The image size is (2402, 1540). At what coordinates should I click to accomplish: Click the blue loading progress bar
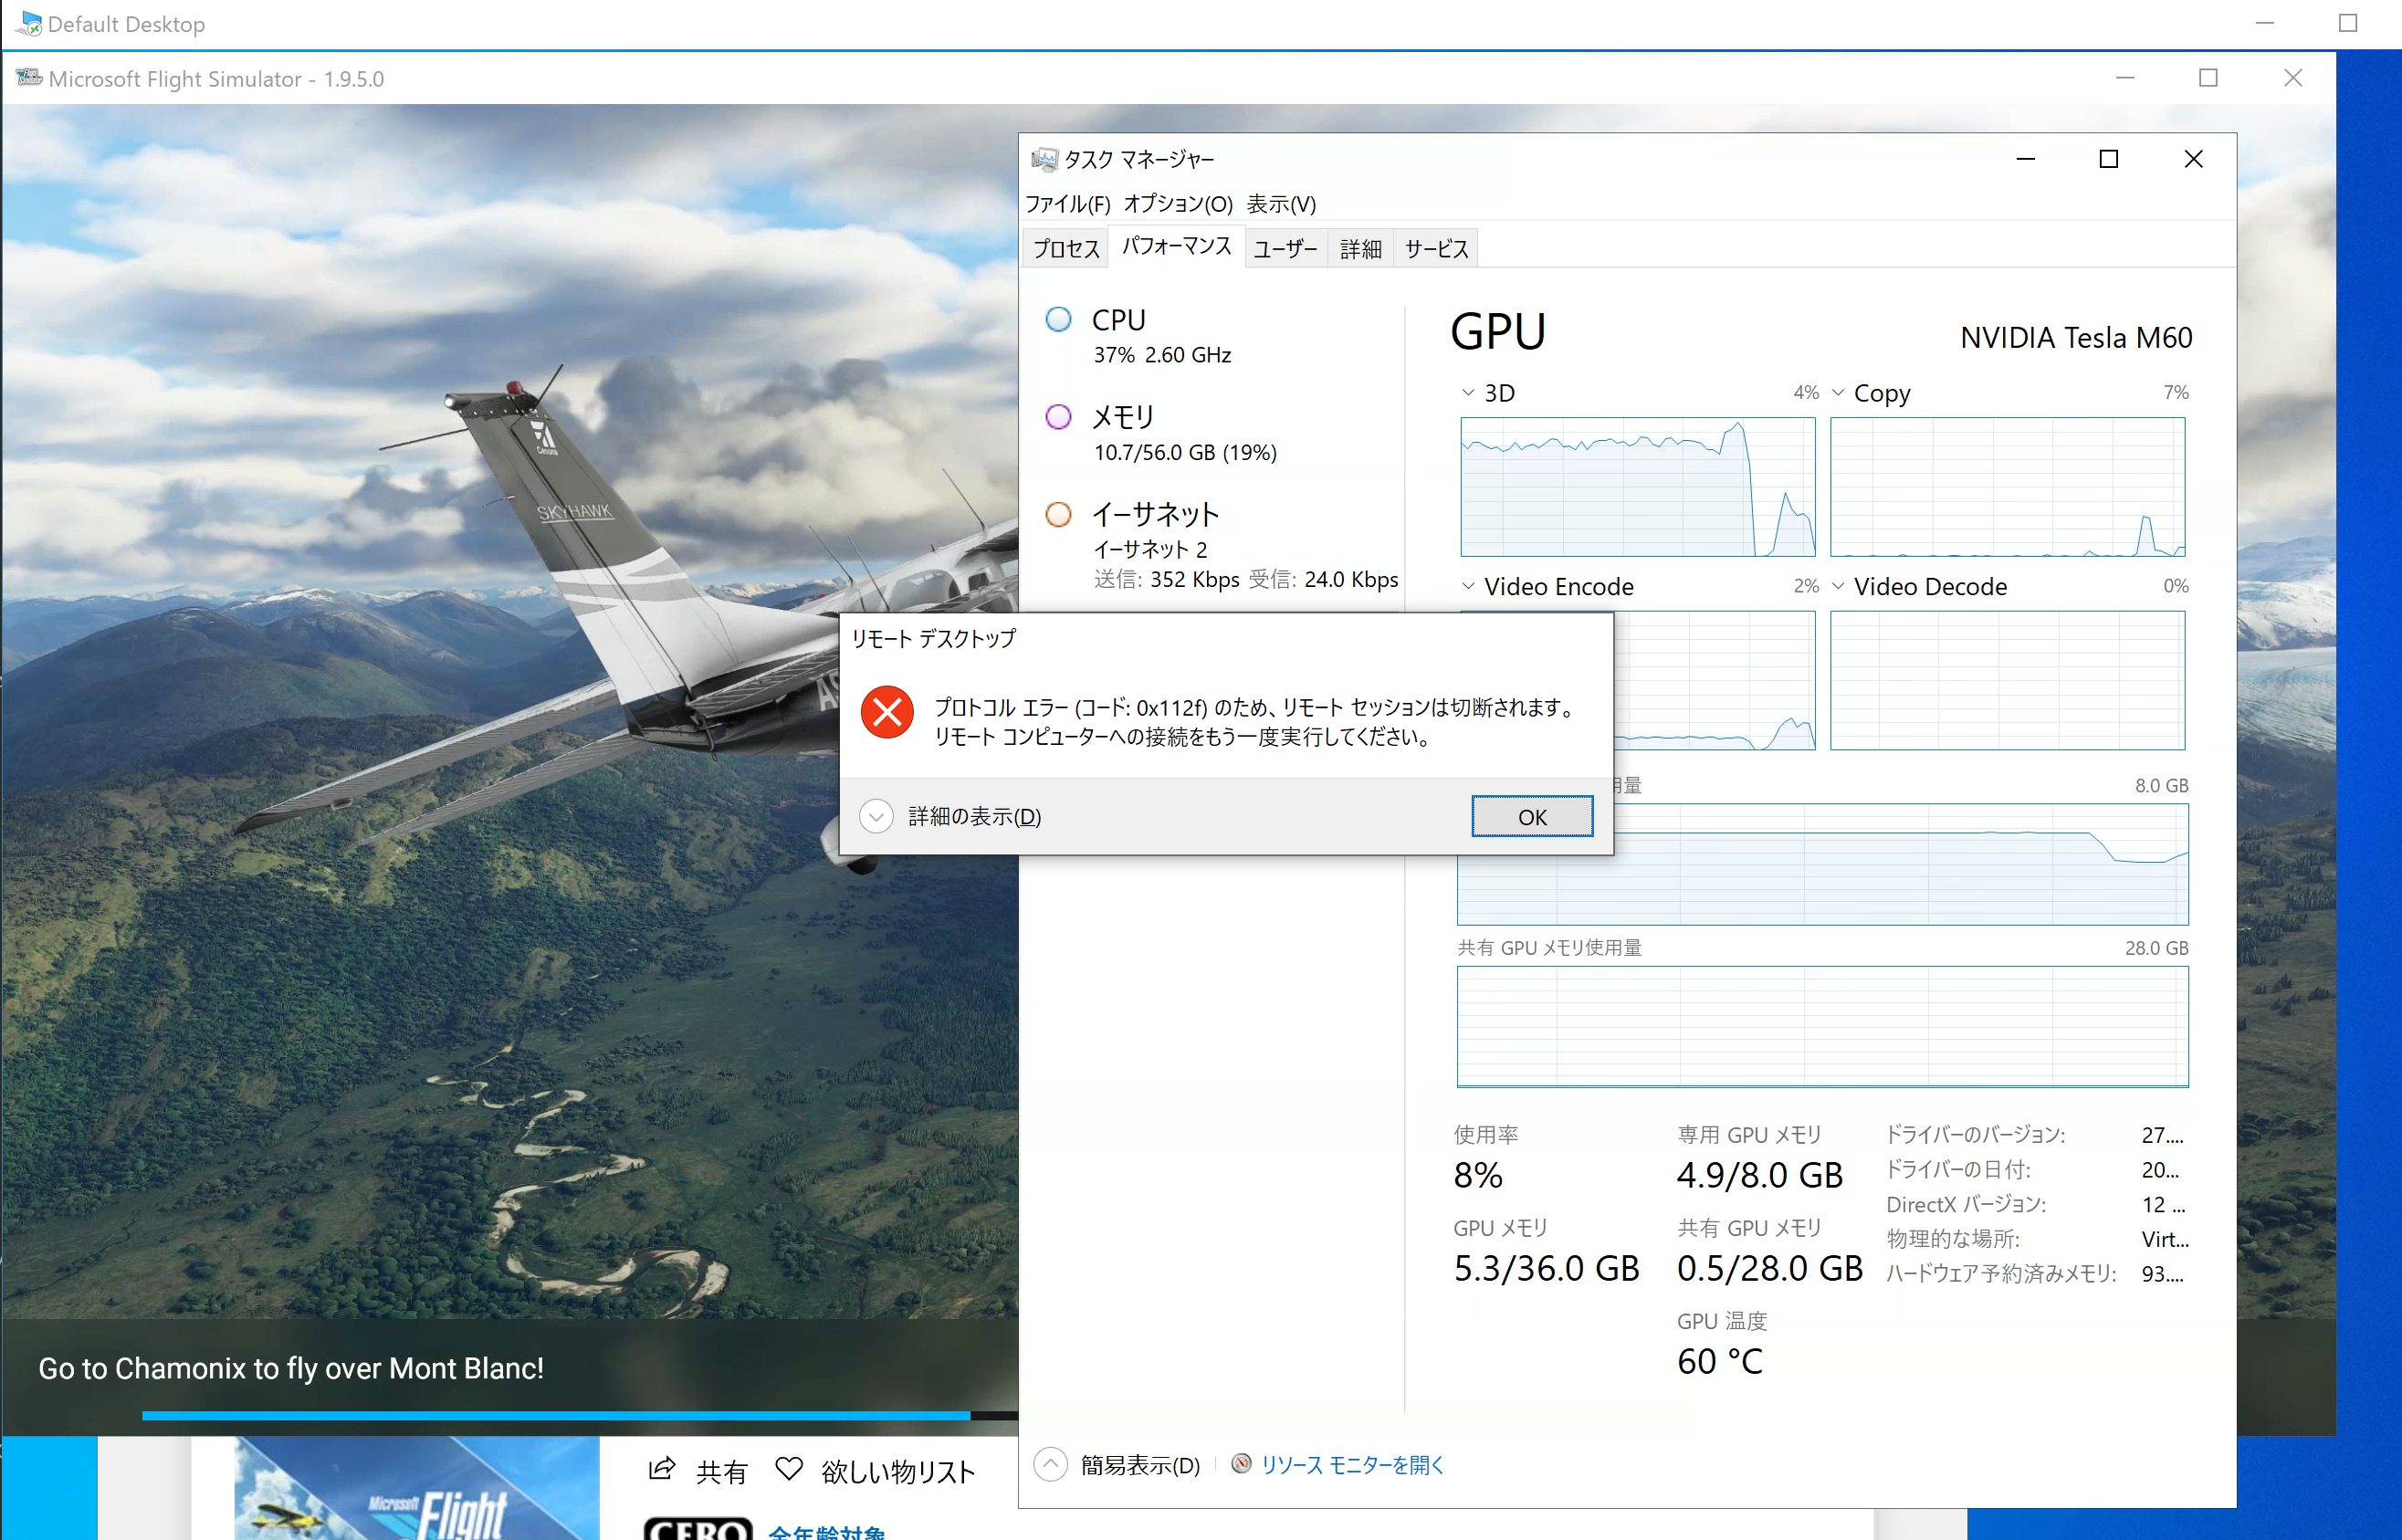tap(556, 1416)
